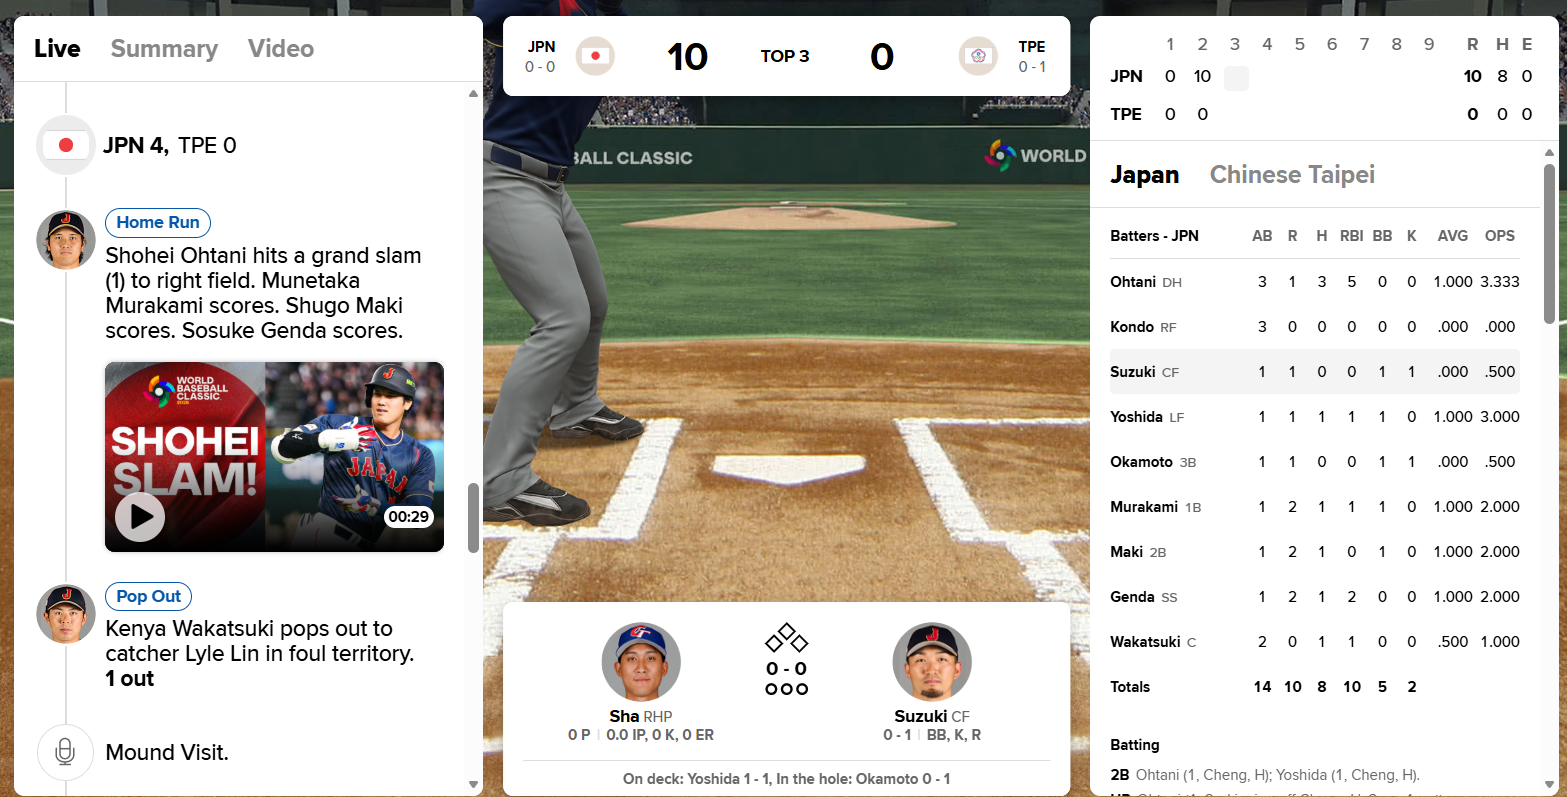1567x797 pixels.
Task: Click pitcher name Sha RHP
Action: [641, 716]
